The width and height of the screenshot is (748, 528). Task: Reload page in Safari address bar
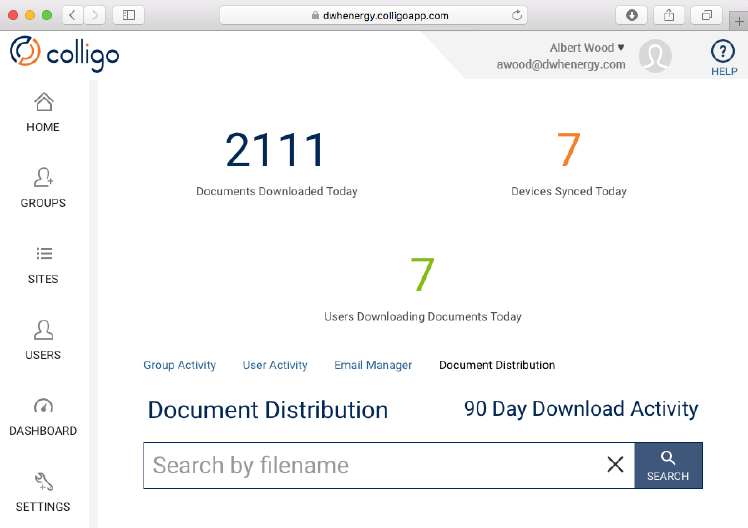[517, 15]
